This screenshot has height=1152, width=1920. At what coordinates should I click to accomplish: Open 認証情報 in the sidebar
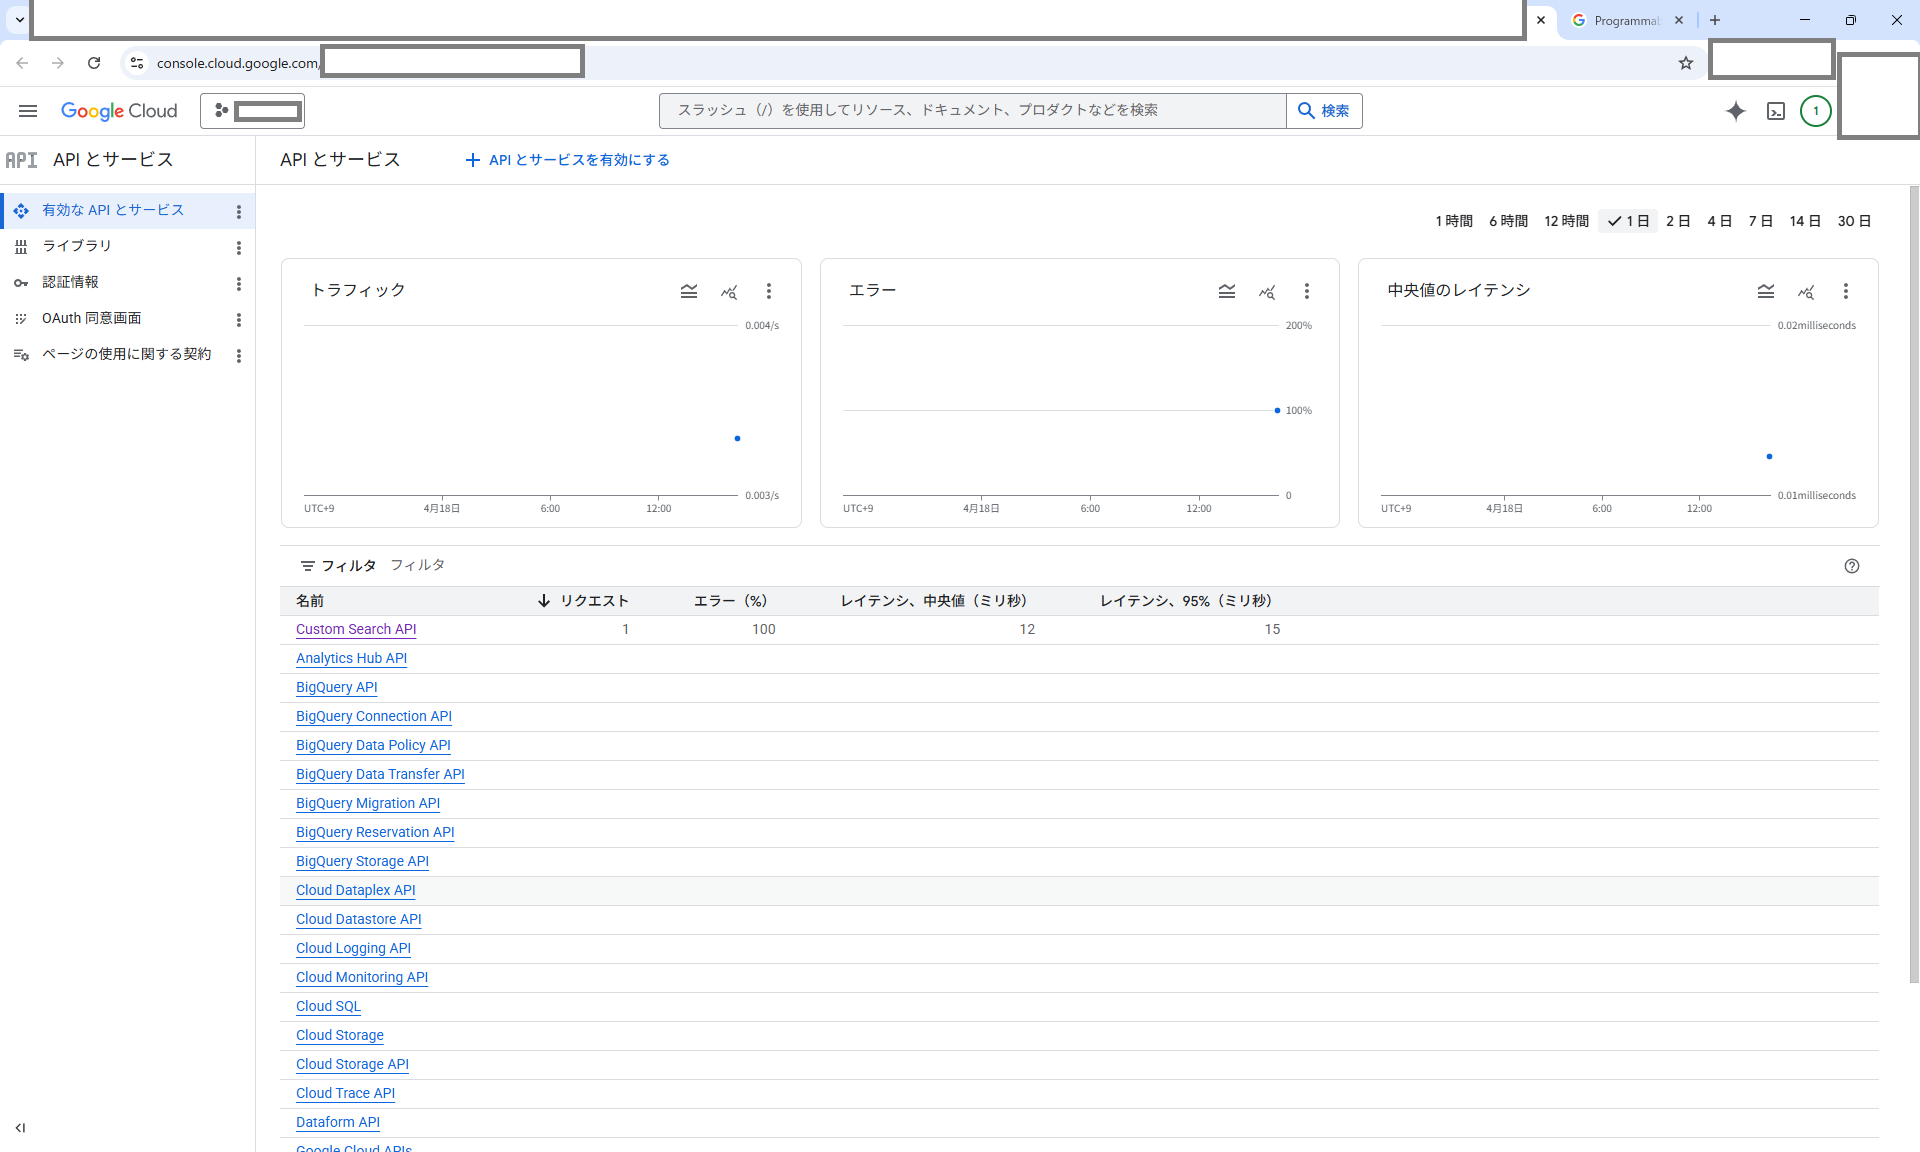coord(70,282)
